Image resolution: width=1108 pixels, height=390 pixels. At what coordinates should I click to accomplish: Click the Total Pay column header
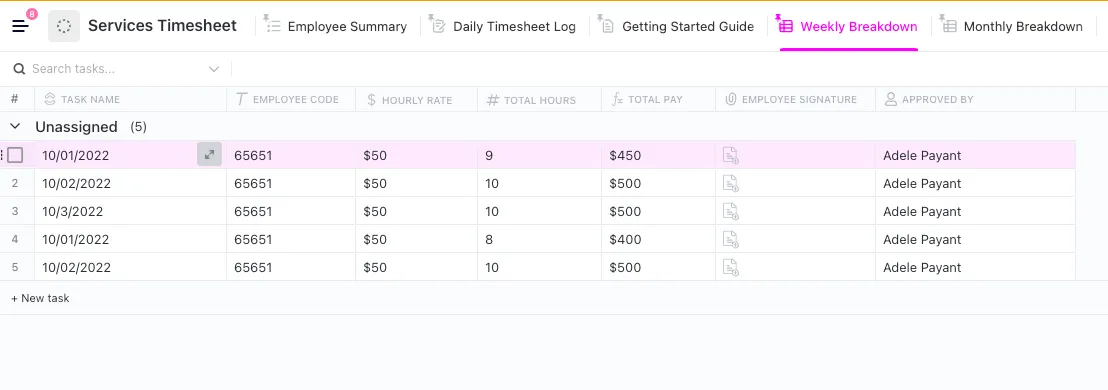(647, 100)
